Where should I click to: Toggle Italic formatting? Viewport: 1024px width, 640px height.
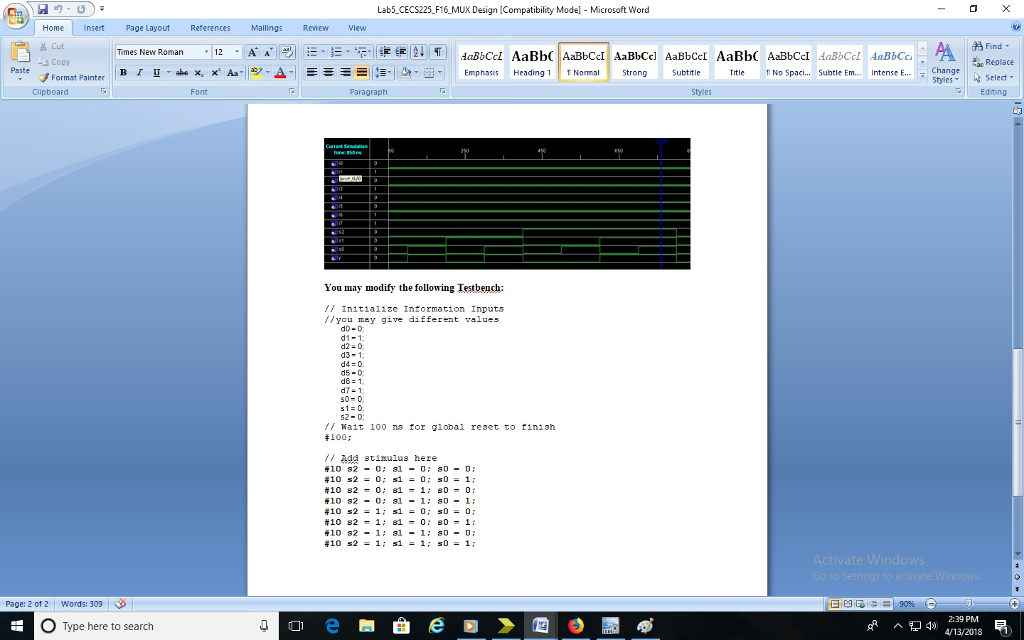[140, 72]
